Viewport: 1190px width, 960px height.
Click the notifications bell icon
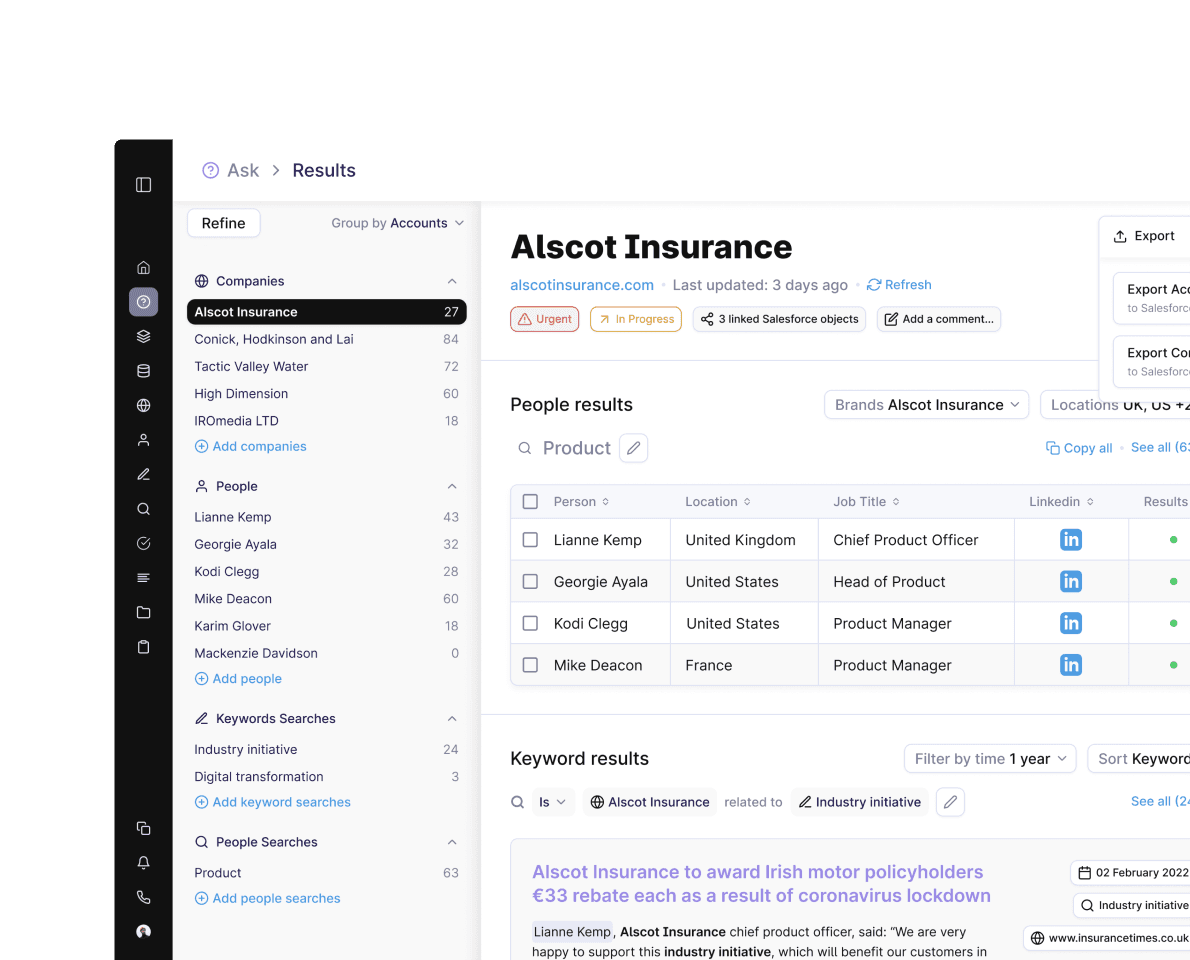pyautogui.click(x=143, y=863)
